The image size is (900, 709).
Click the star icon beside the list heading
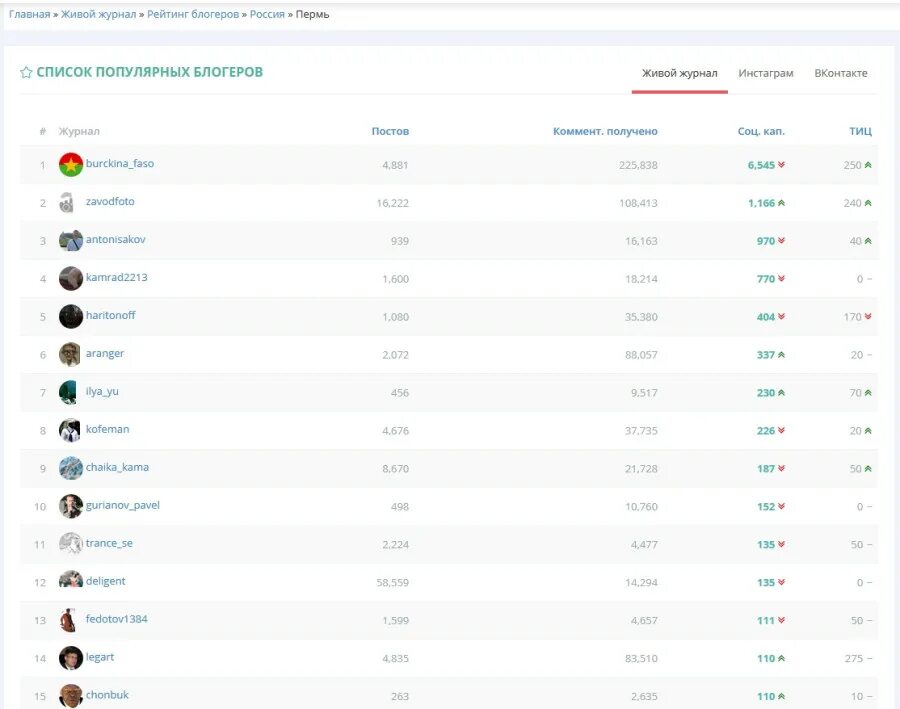[26, 72]
